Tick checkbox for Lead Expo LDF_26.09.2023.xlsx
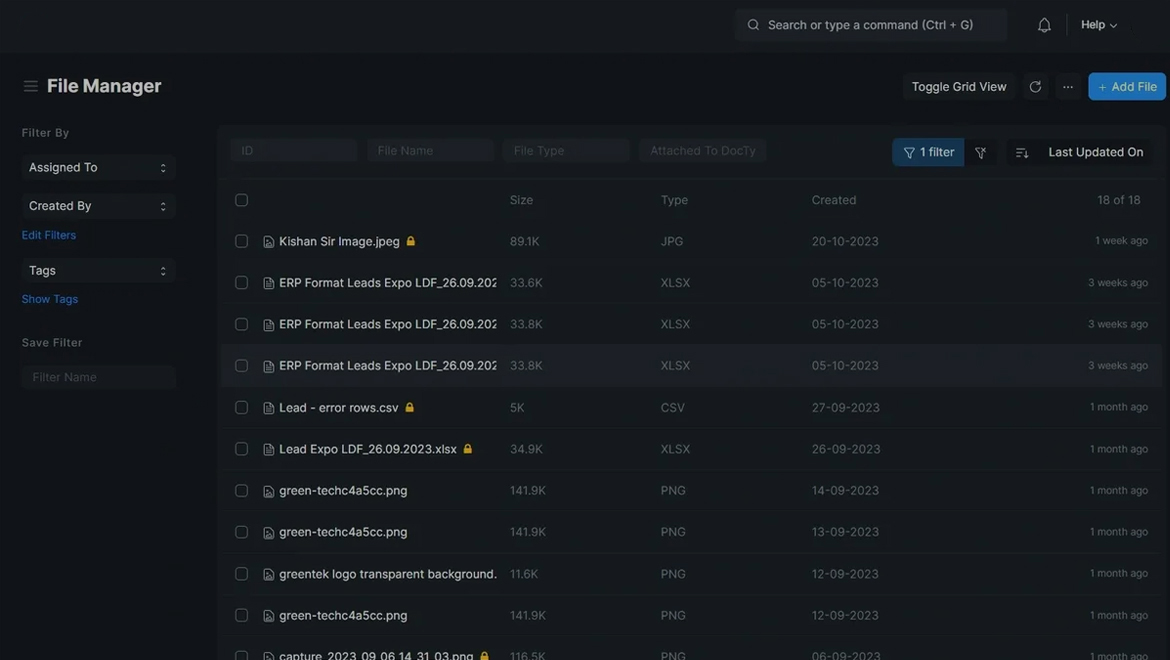Image resolution: width=1170 pixels, height=660 pixels. coord(241,449)
